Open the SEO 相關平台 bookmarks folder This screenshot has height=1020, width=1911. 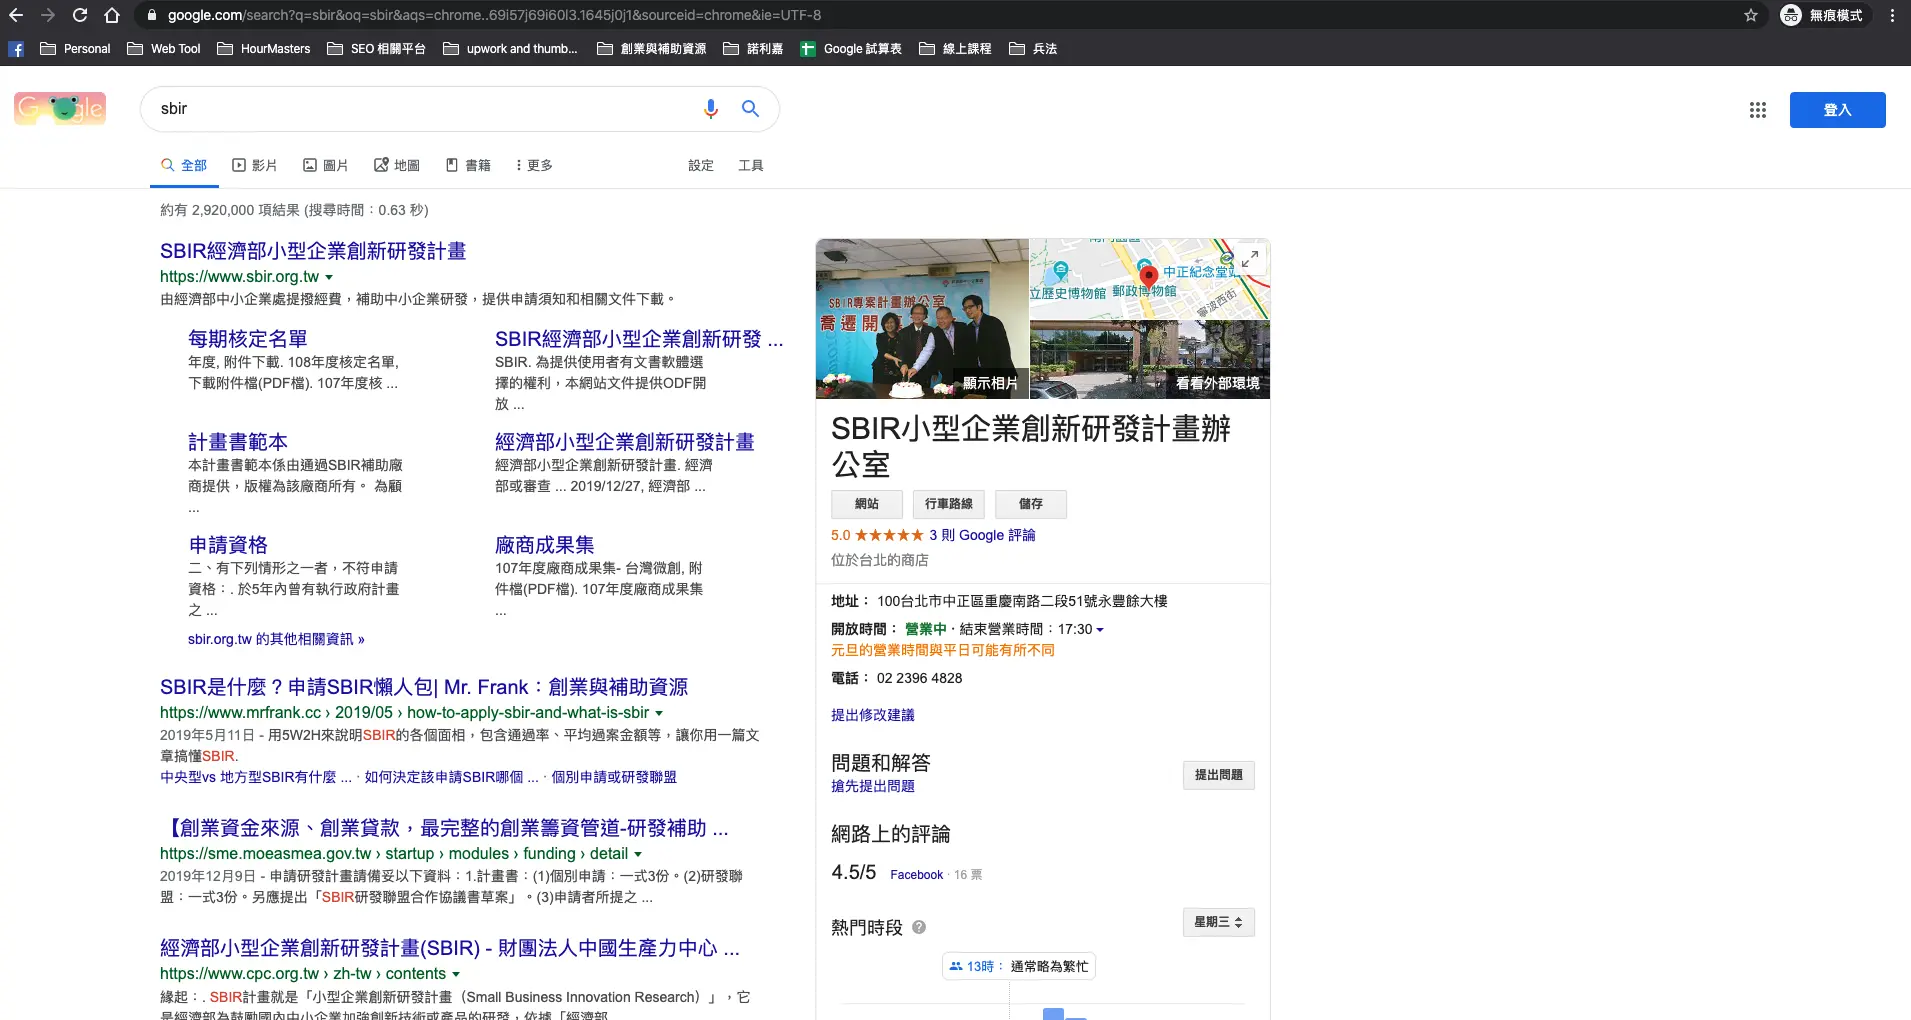tap(377, 48)
